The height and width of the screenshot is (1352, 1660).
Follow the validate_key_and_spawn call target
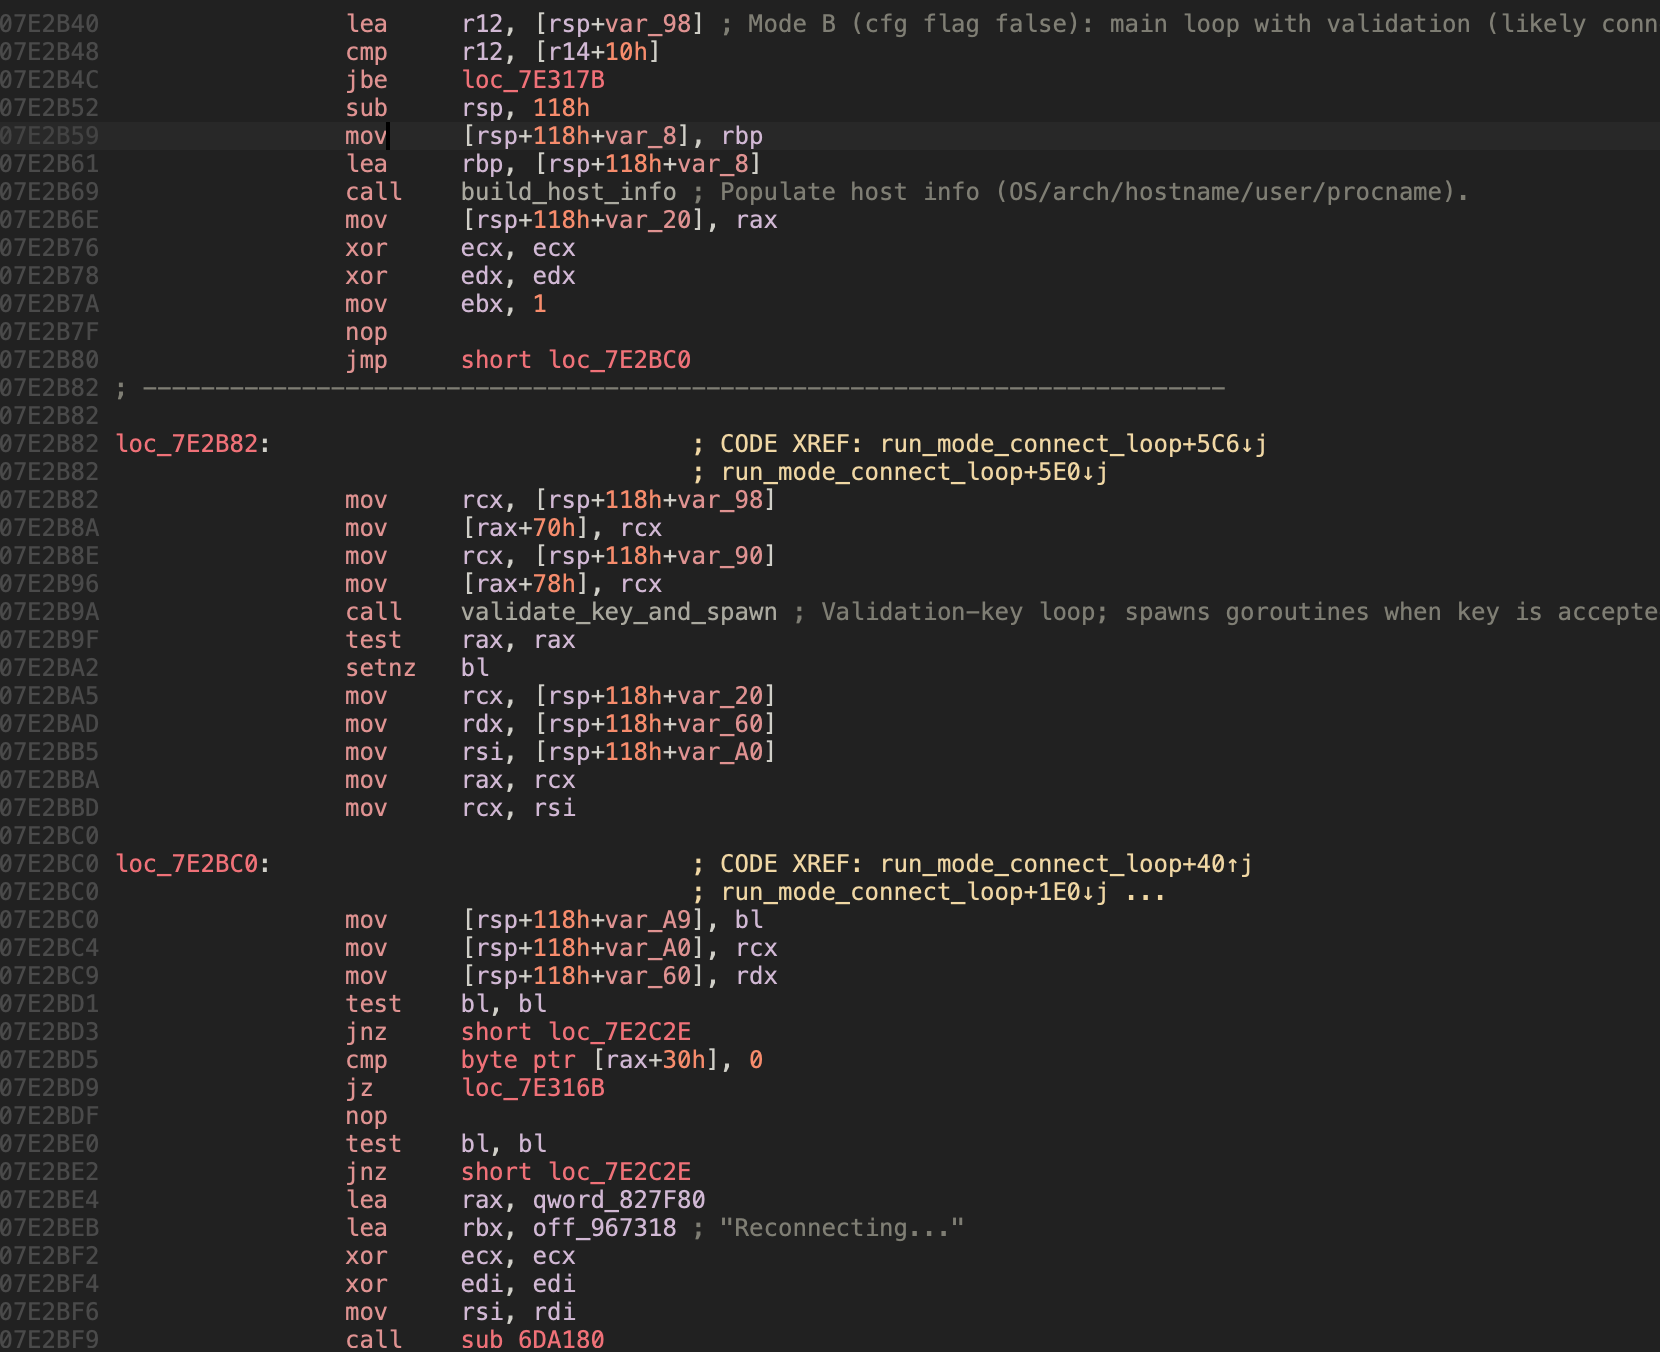(x=618, y=612)
